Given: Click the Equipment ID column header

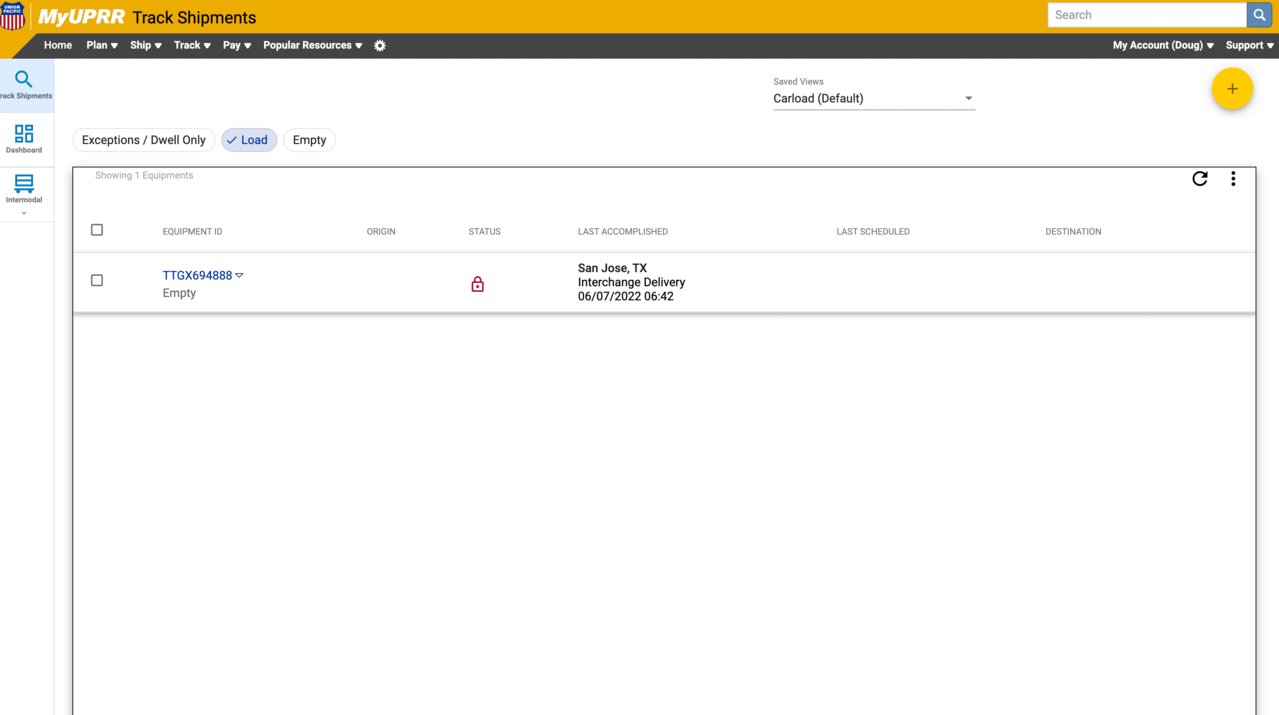Looking at the screenshot, I should [x=193, y=232].
